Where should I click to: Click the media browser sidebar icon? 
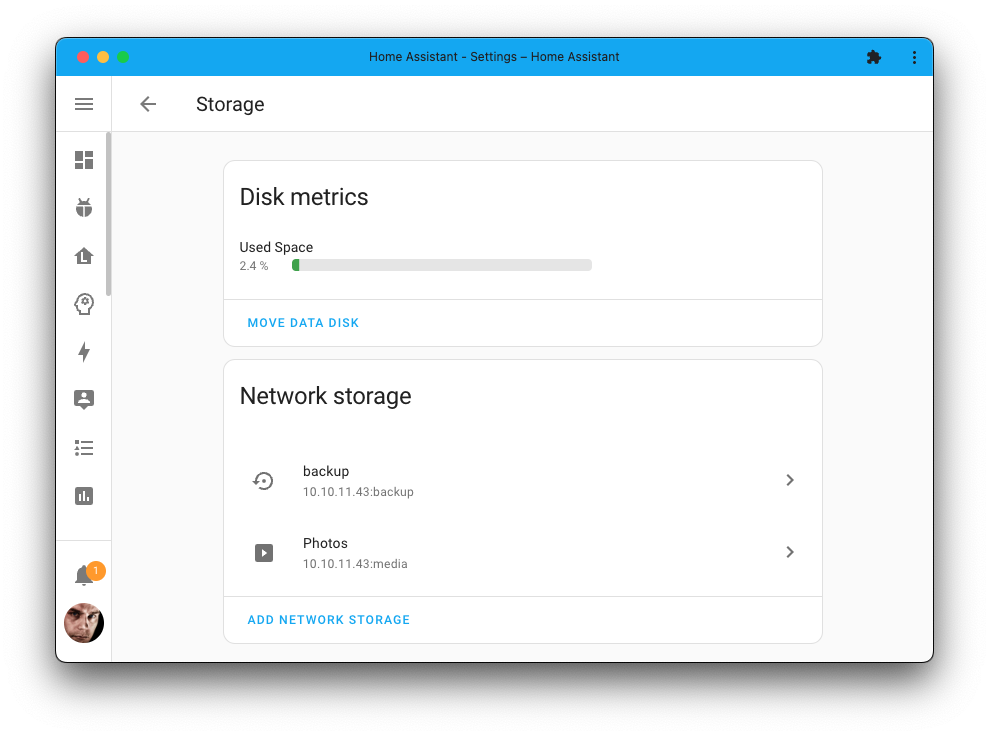click(x=84, y=400)
